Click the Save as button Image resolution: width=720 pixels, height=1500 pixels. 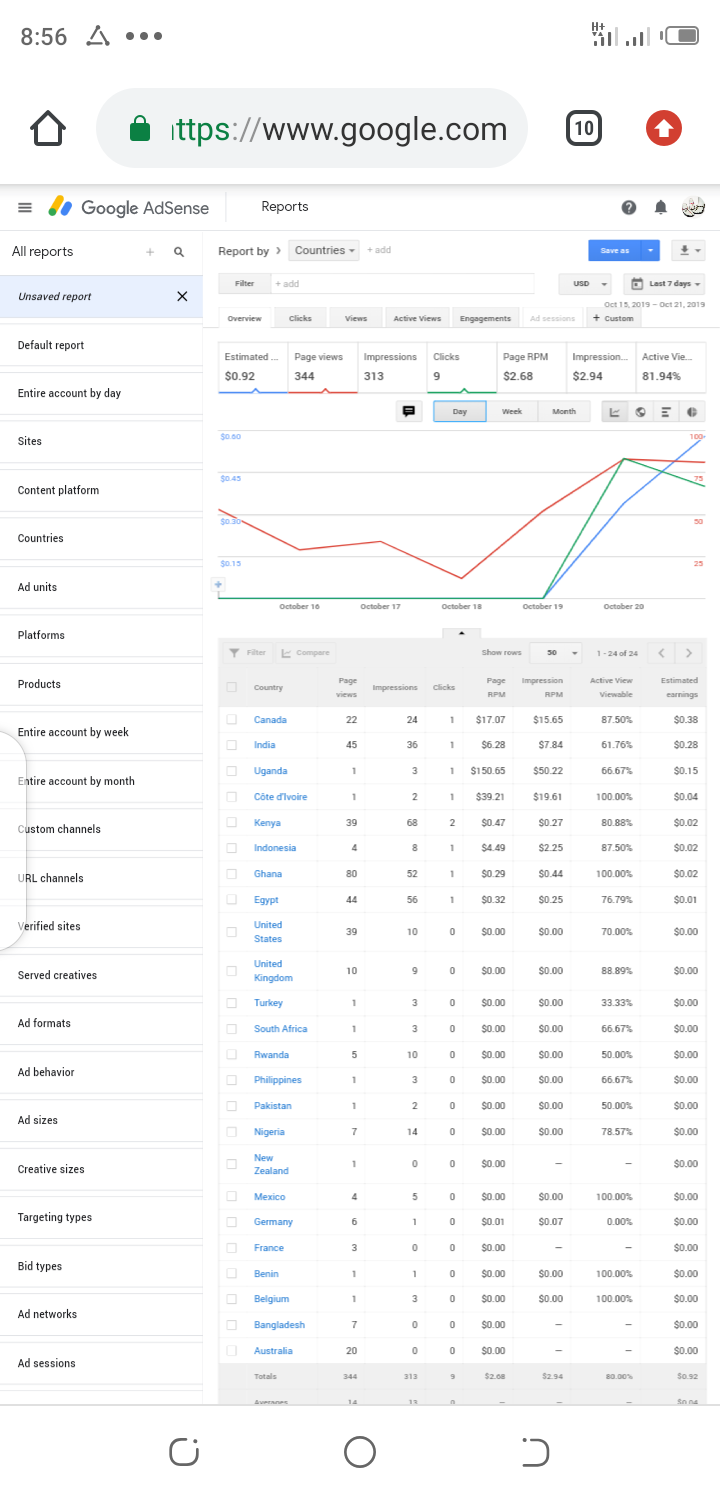(614, 251)
